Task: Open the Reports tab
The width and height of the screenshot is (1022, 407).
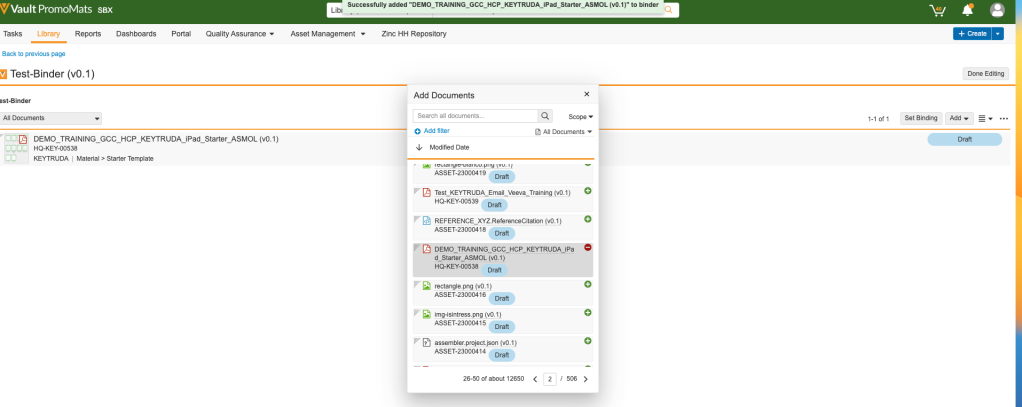Action: [x=88, y=33]
